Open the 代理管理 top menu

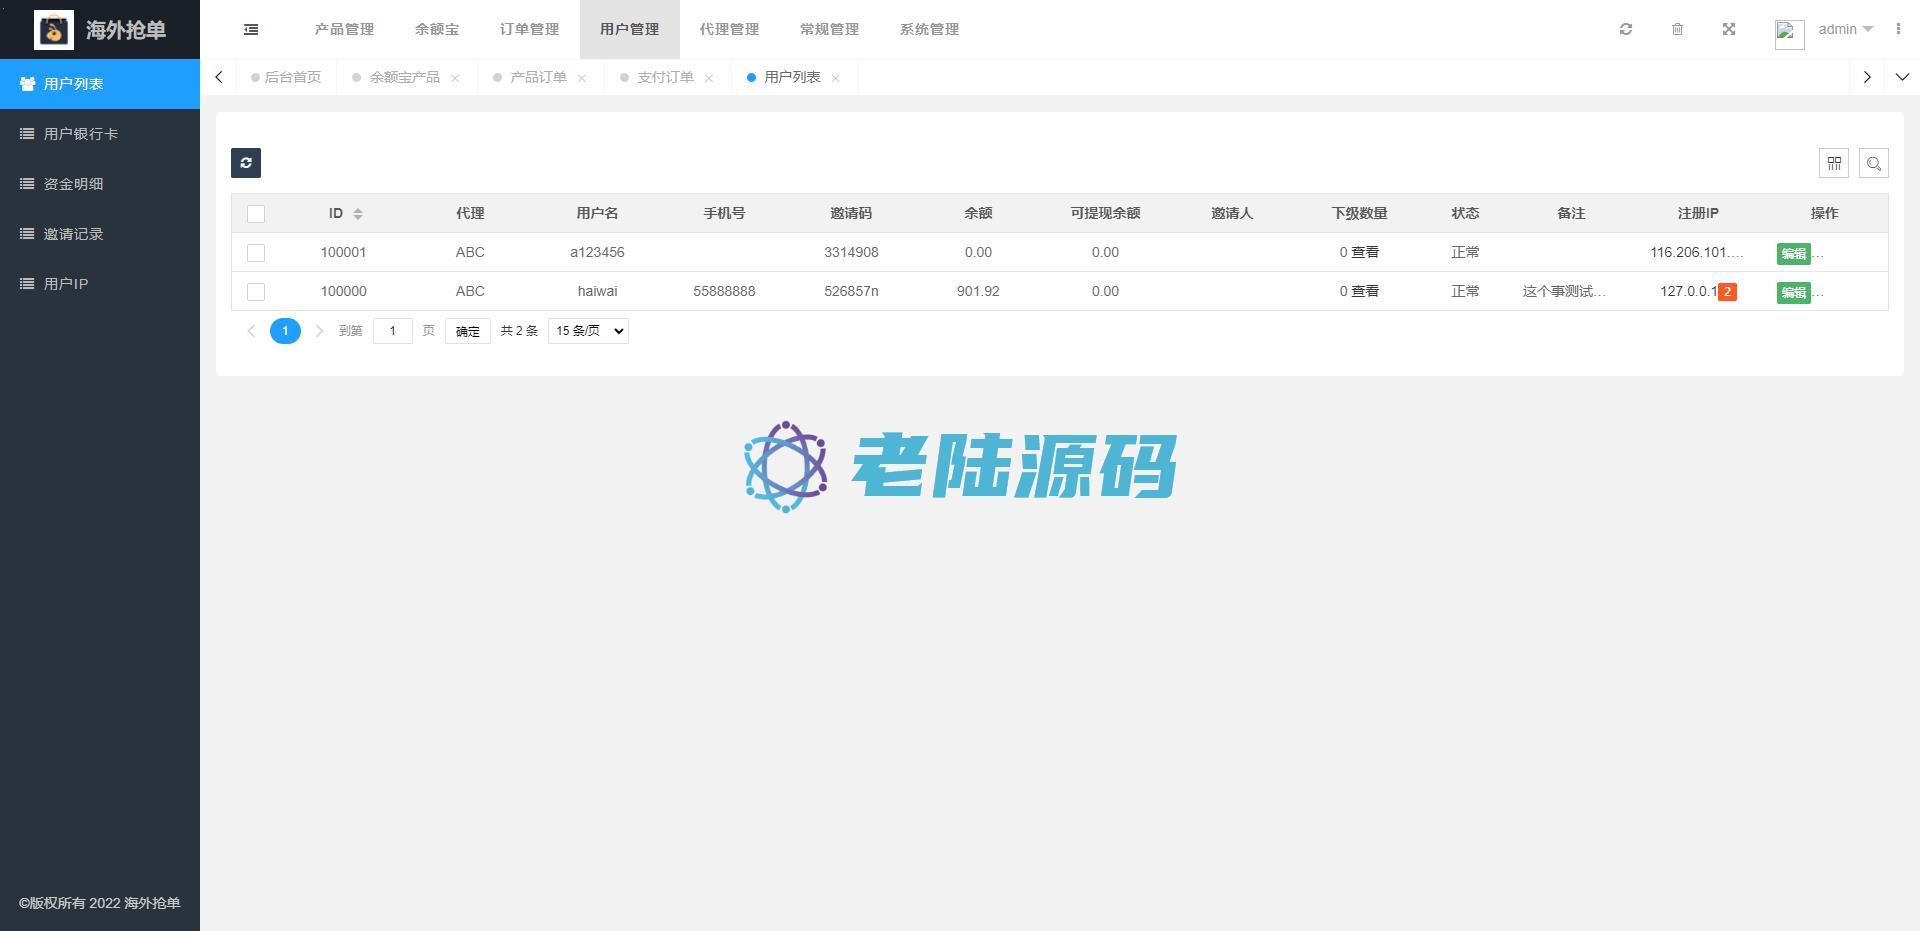tap(729, 30)
